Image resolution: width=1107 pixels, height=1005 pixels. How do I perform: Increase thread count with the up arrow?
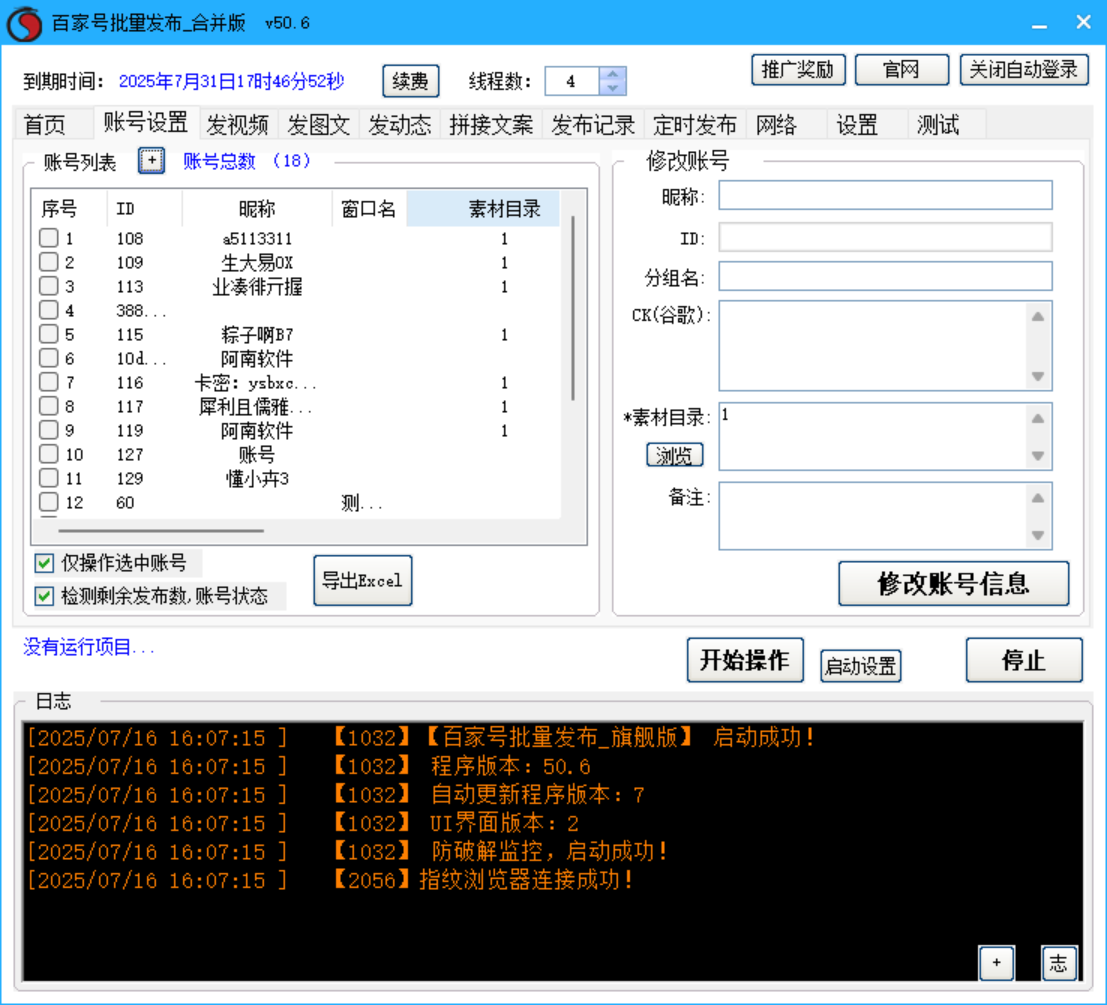pos(612,74)
